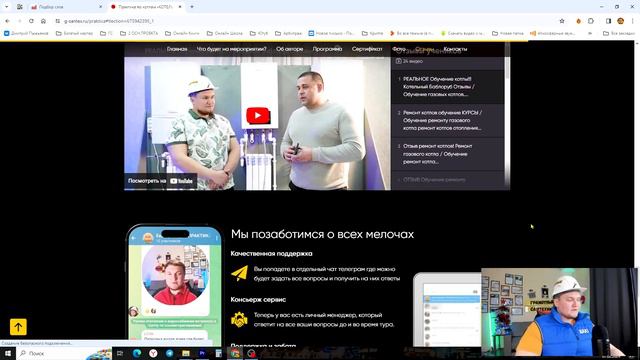This screenshot has height=360, width=640.
Task: Reload the page with the refresh icon
Action: (x=31, y=21)
